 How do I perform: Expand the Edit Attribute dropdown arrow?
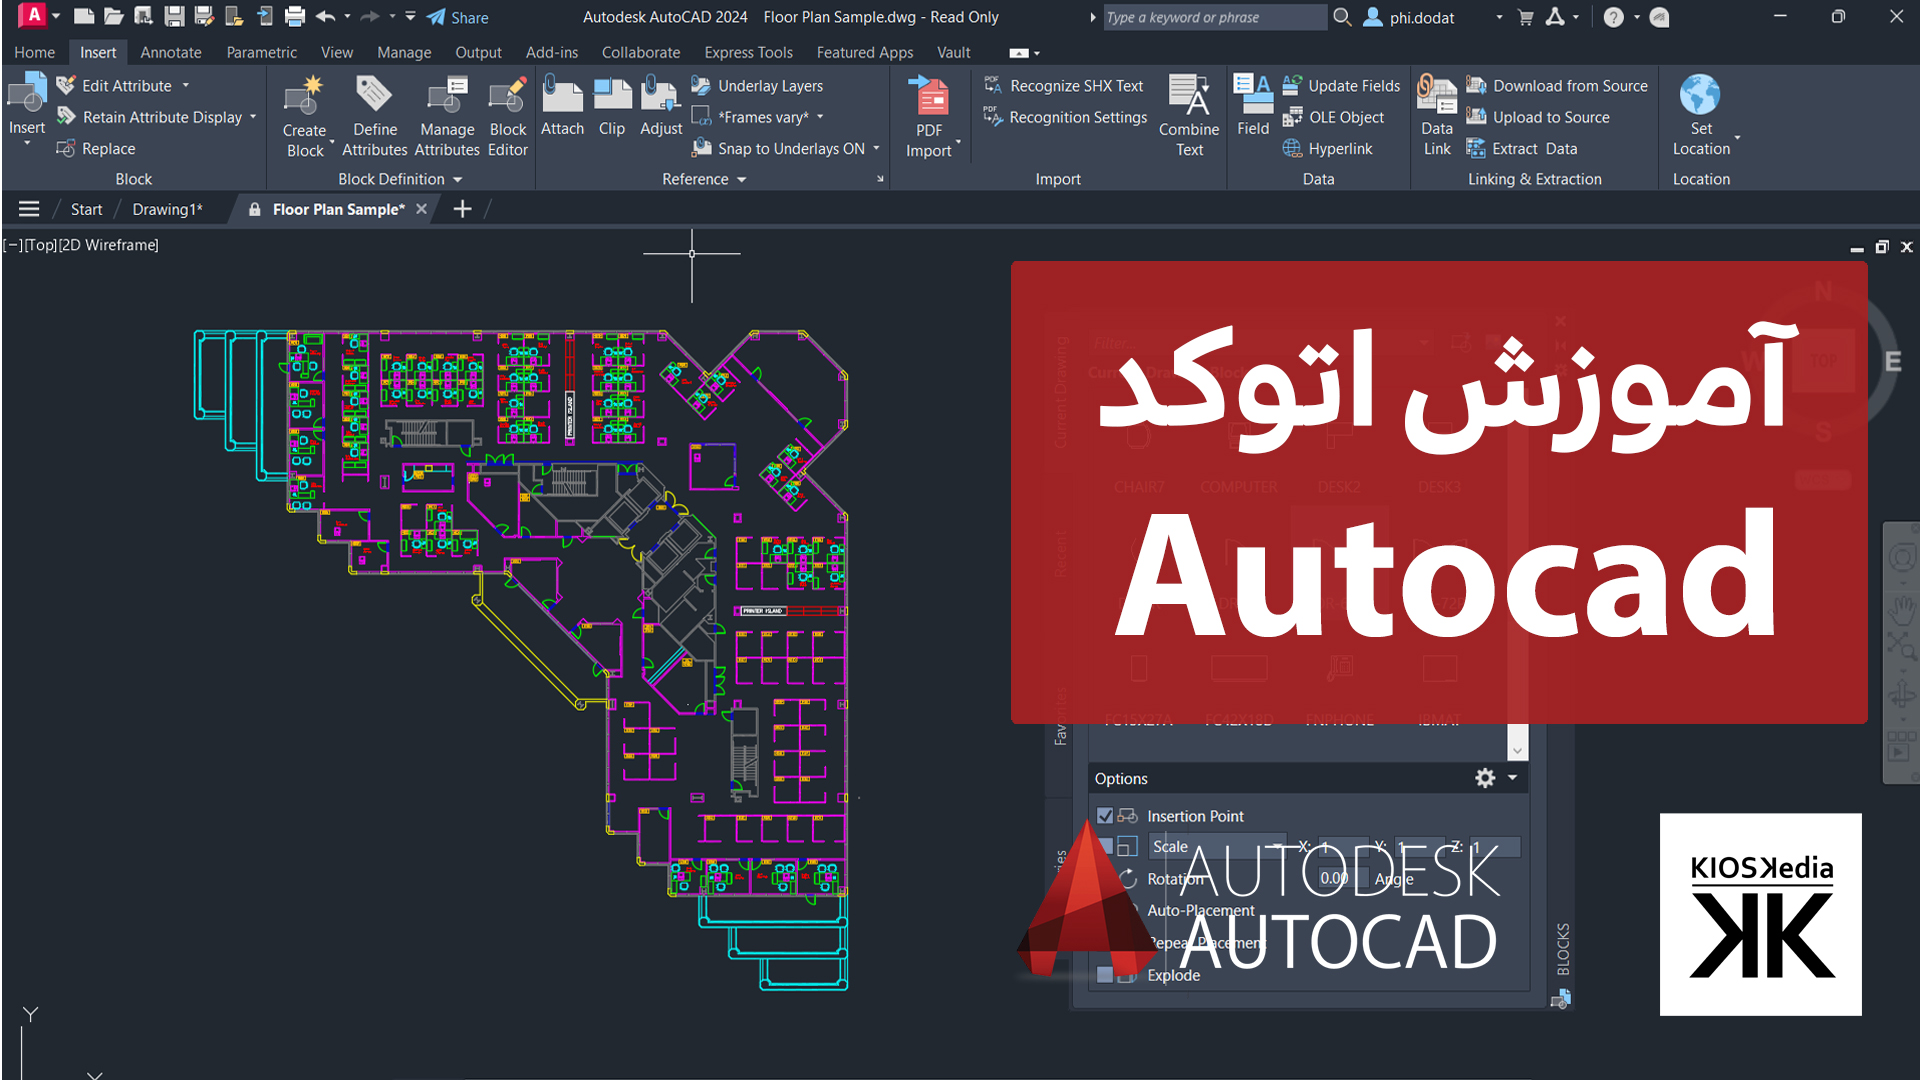click(x=186, y=86)
